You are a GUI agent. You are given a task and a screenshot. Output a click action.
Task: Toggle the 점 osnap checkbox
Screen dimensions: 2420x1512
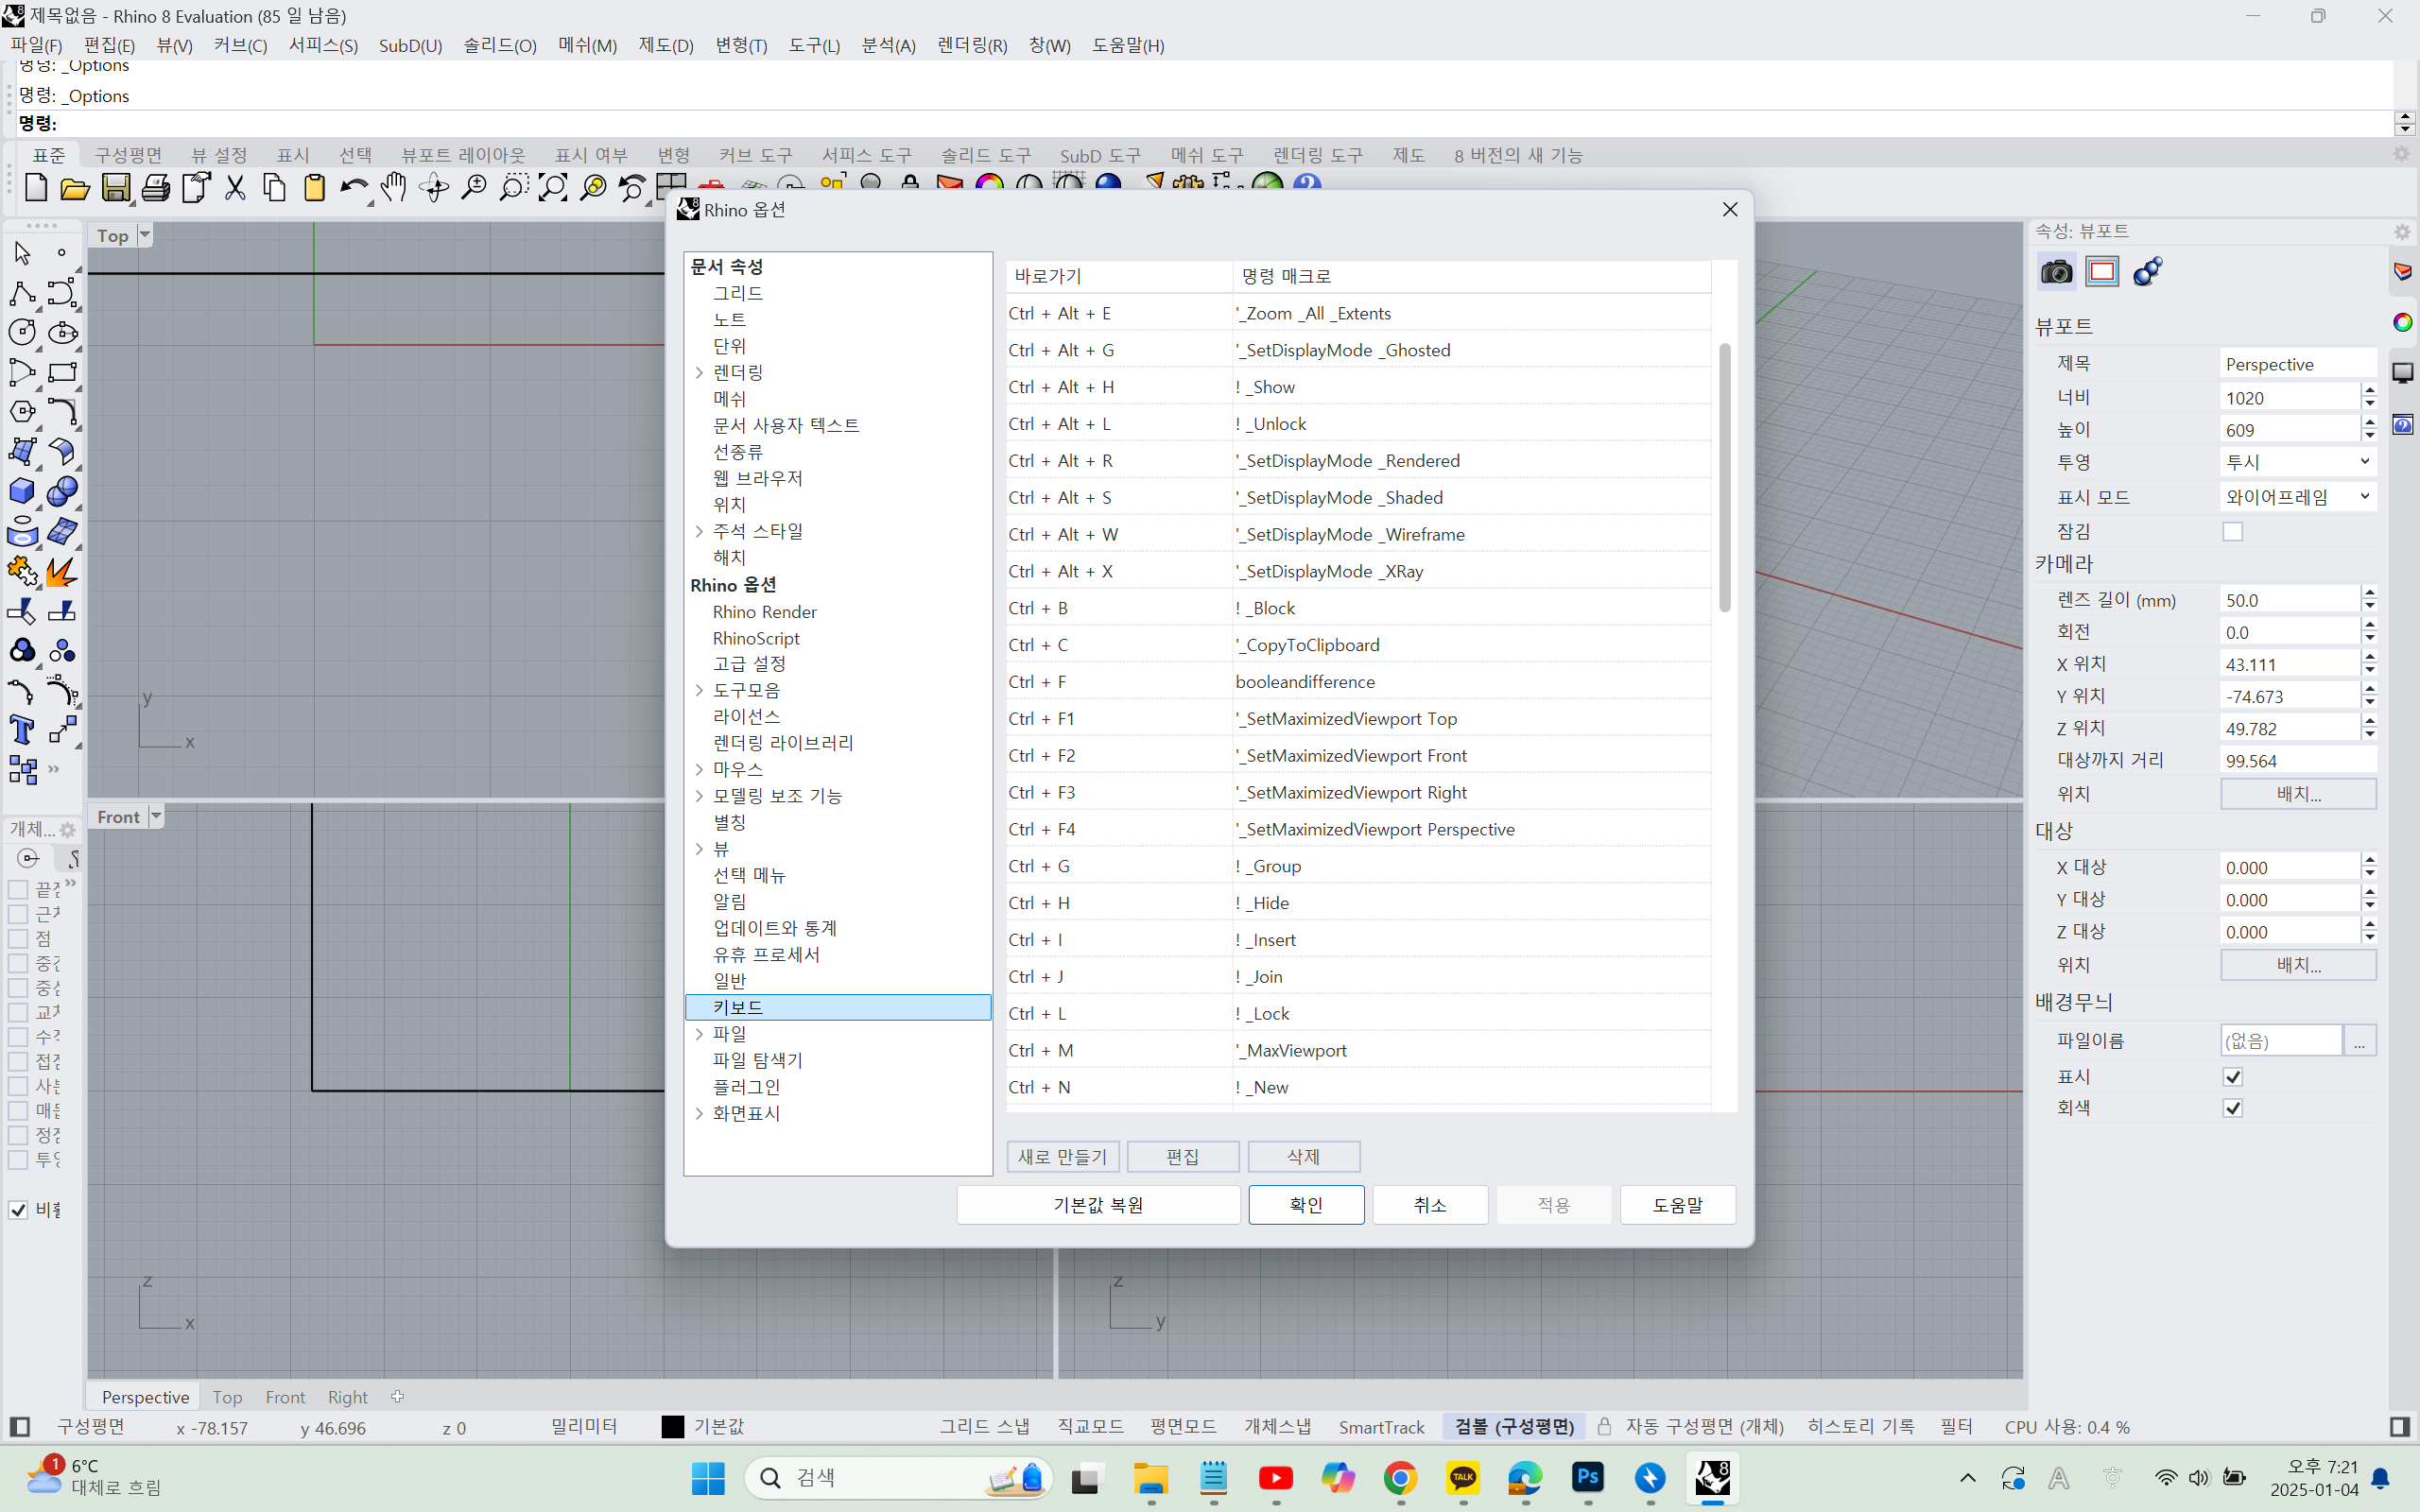point(18,938)
